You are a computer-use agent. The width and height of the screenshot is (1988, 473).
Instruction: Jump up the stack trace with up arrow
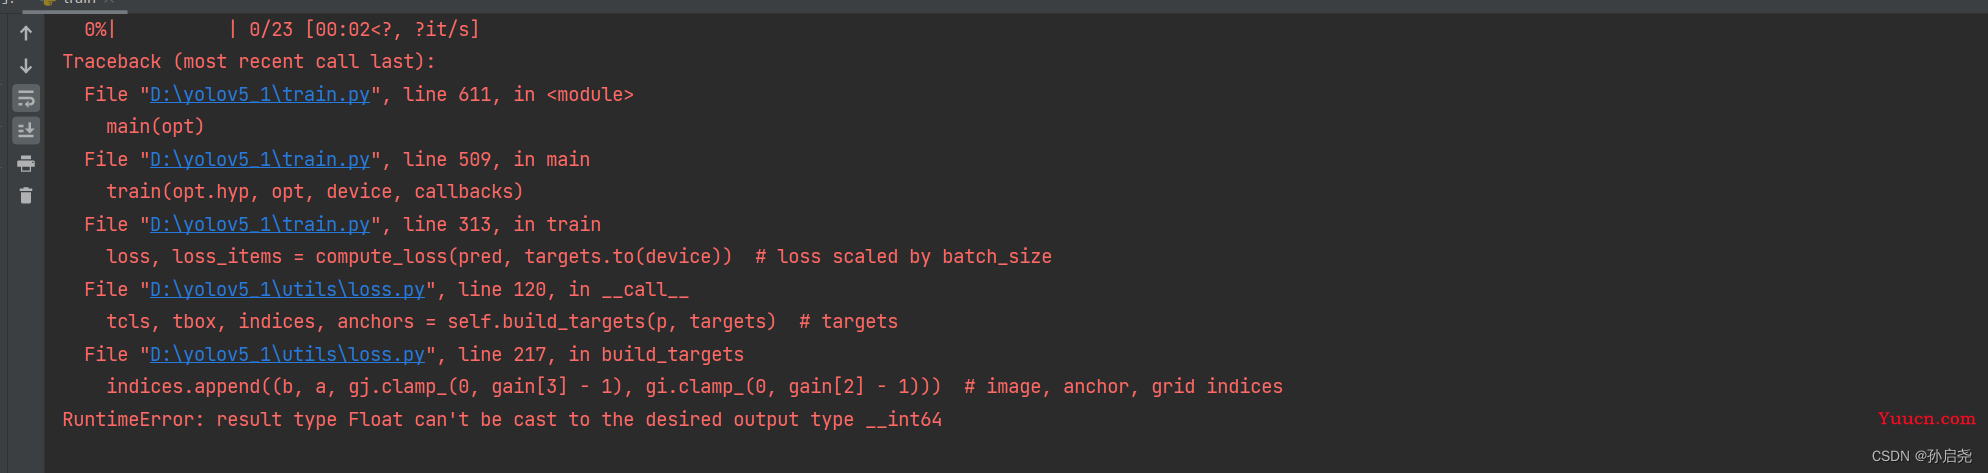coord(26,33)
